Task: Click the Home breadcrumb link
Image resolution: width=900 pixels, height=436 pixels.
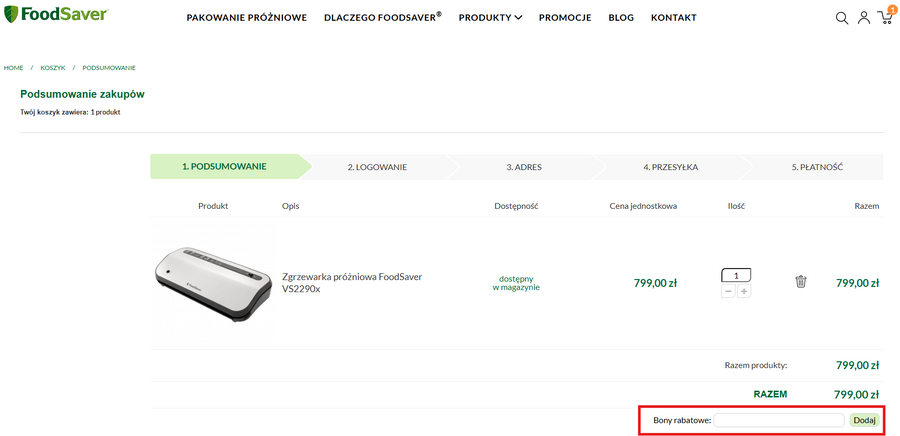Action: (x=13, y=67)
